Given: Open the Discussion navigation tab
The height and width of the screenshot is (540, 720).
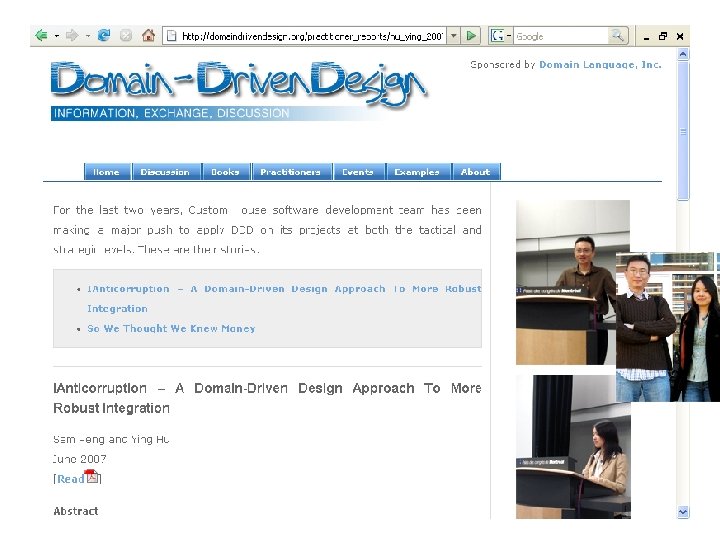Looking at the screenshot, I should 165,172.
